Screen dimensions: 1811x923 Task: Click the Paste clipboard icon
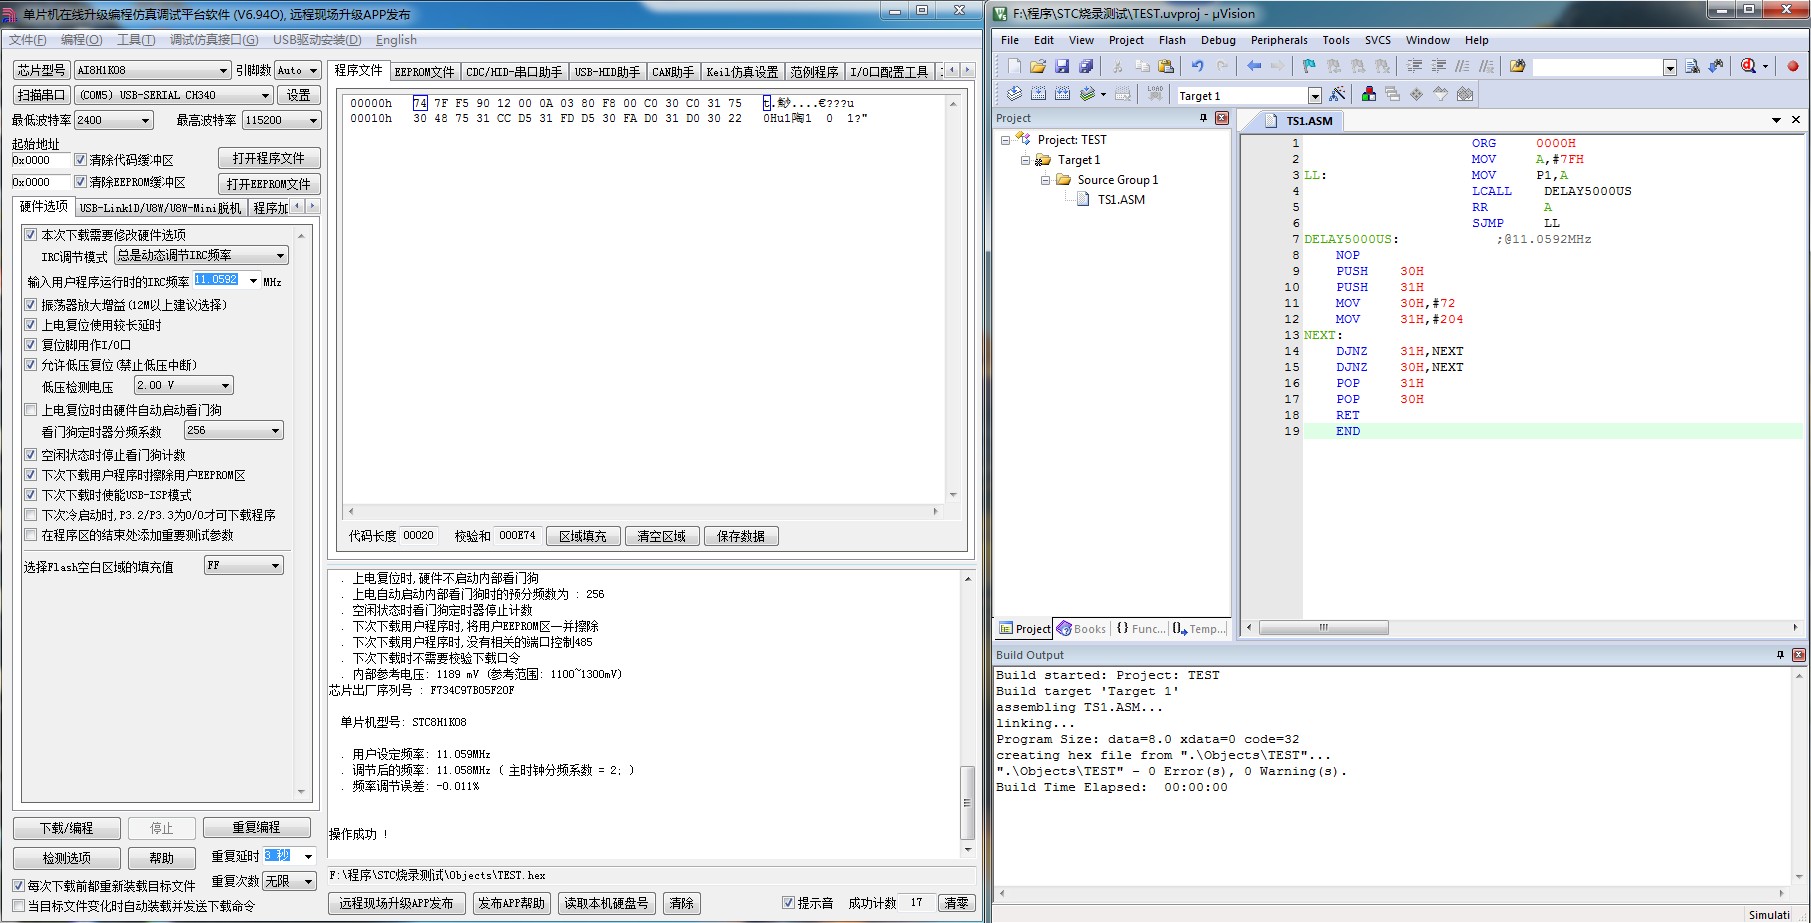click(x=1166, y=66)
